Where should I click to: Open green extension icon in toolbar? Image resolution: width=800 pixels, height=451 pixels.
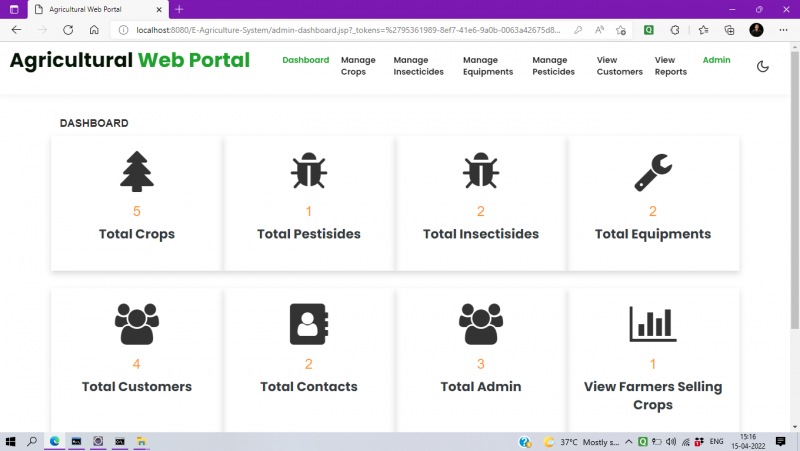point(648,30)
